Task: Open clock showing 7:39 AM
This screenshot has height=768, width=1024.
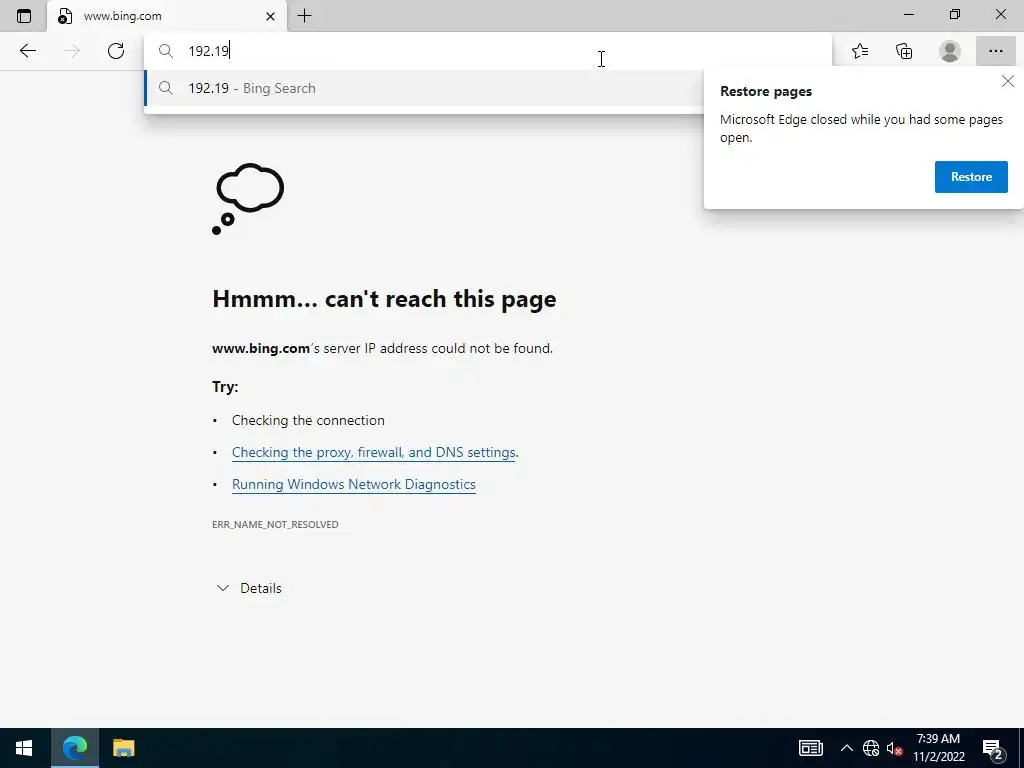Action: coord(938,748)
